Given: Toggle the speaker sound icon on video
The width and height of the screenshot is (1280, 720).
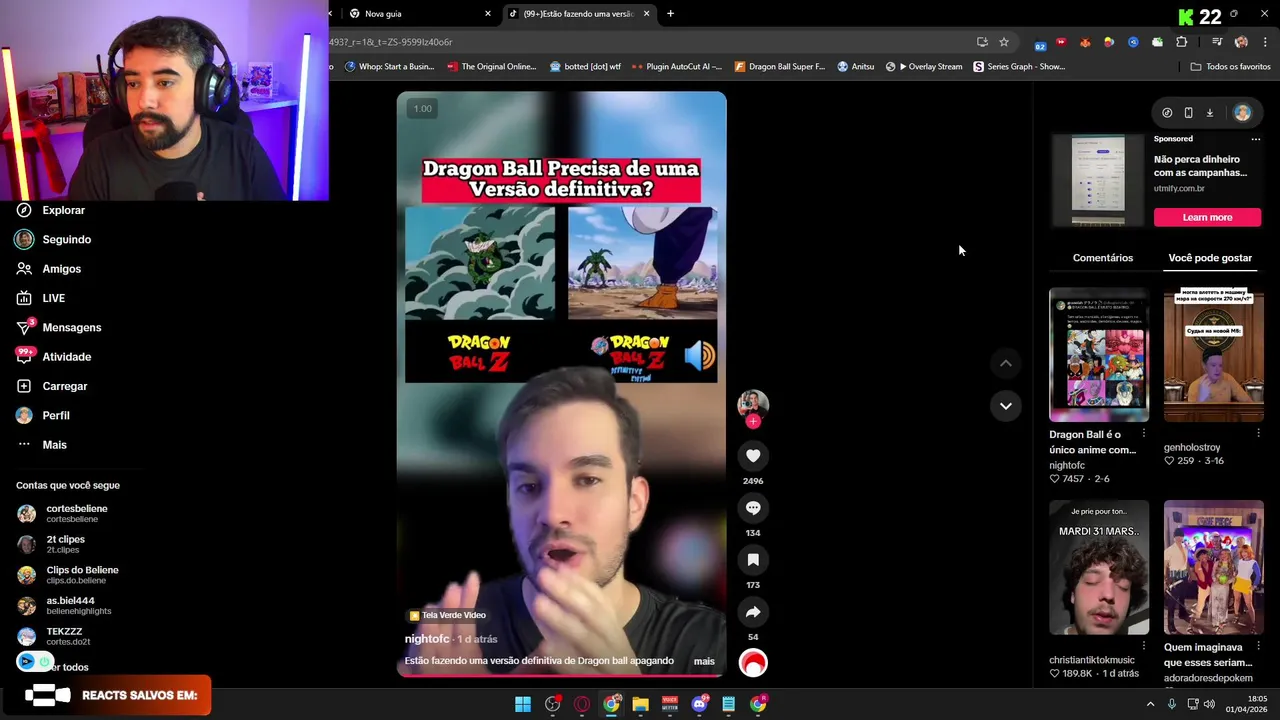Looking at the screenshot, I should tap(700, 355).
